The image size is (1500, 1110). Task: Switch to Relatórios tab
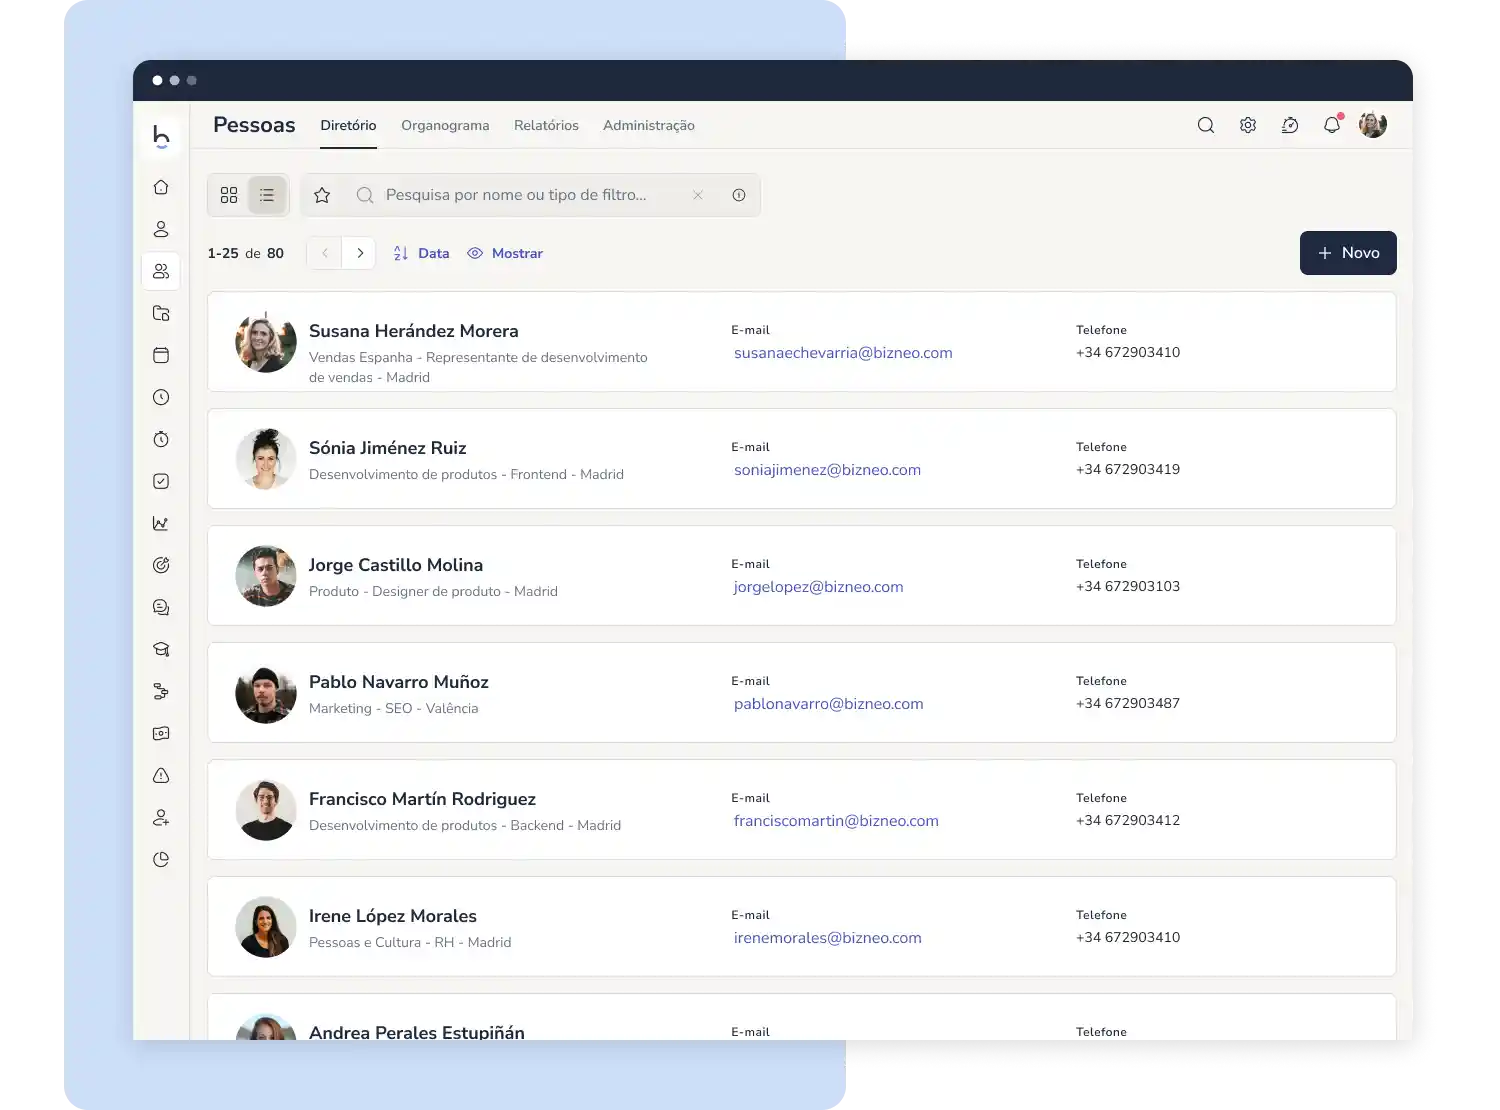point(546,125)
